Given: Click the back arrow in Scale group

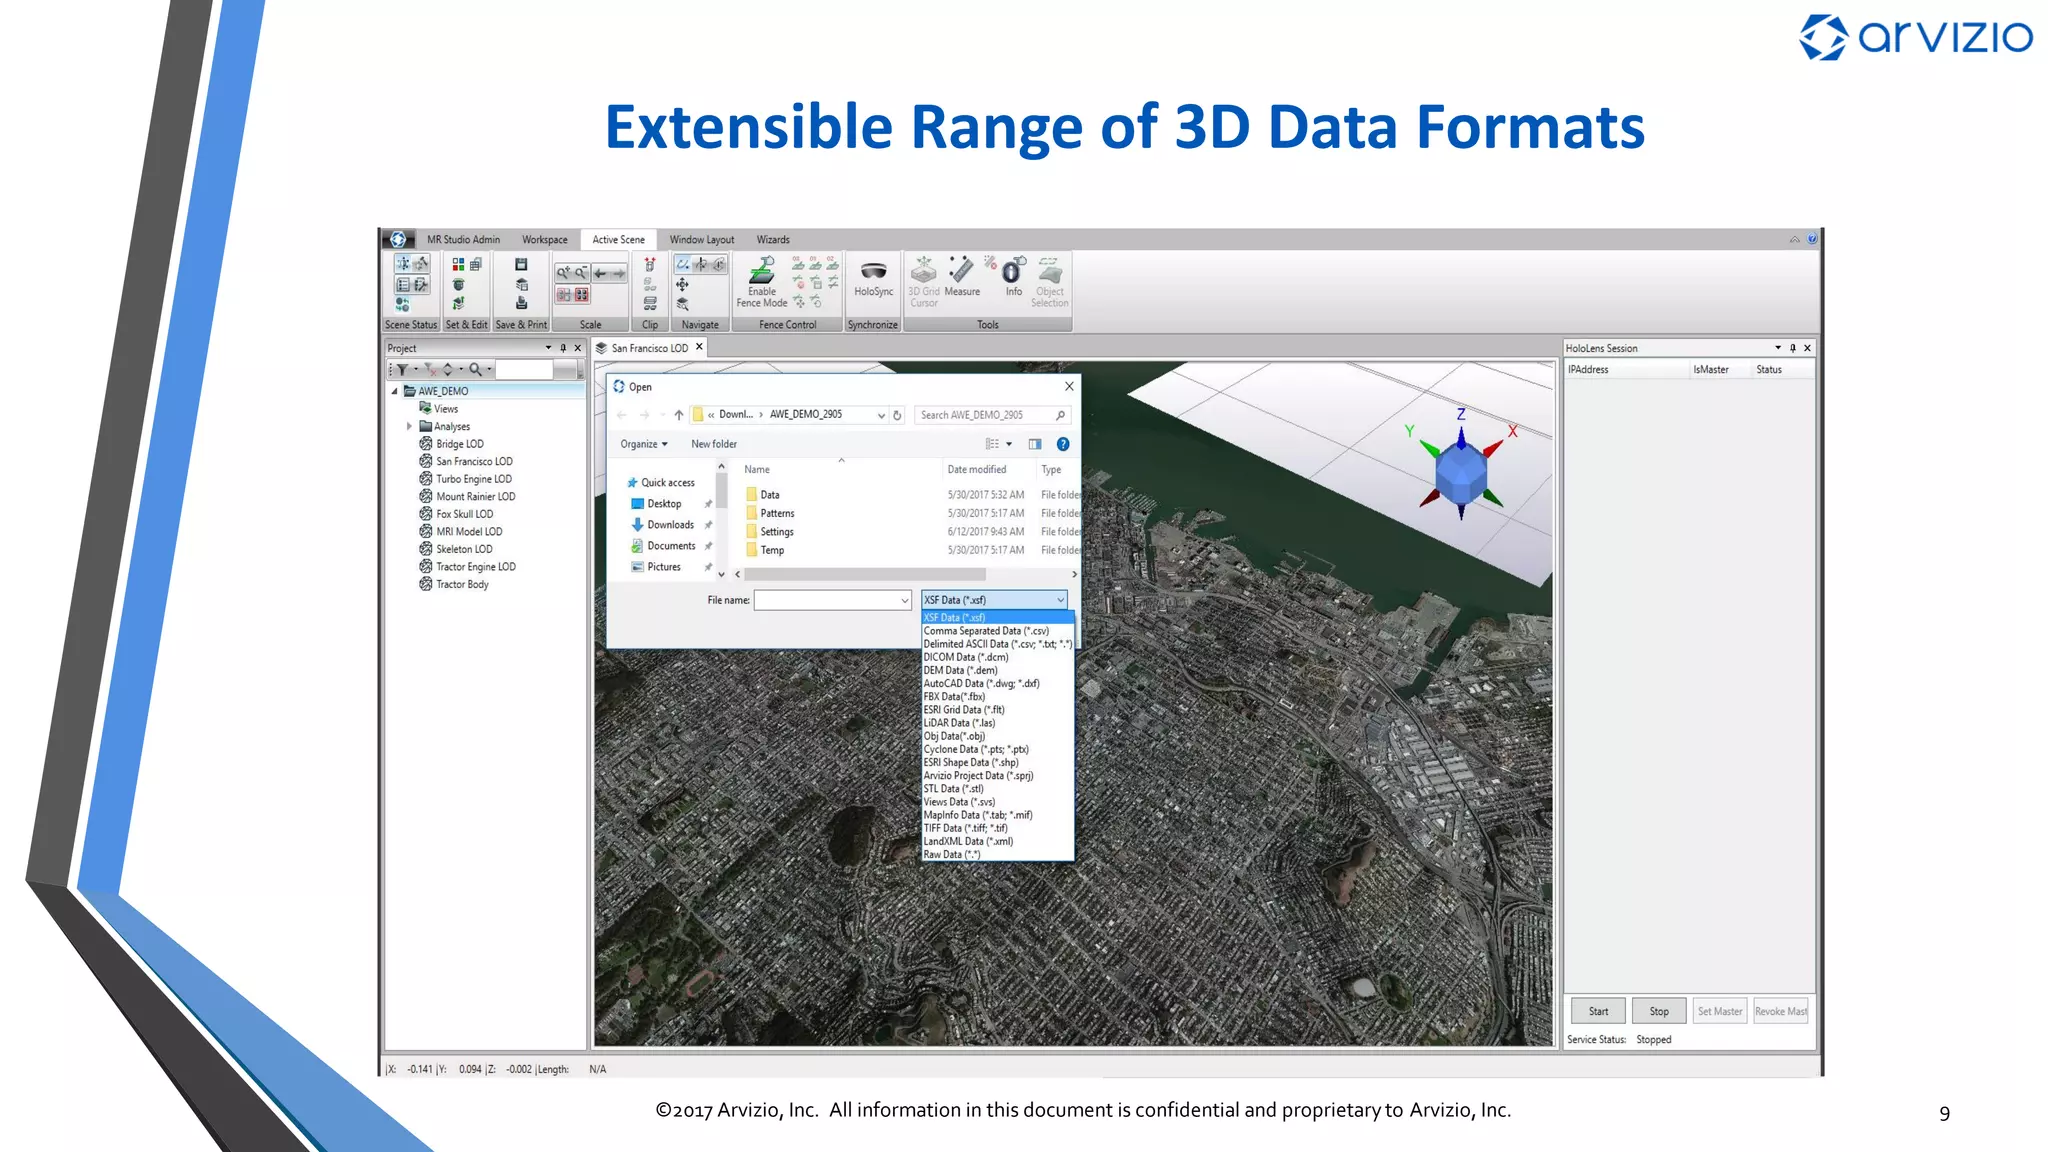Looking at the screenshot, I should (600, 273).
